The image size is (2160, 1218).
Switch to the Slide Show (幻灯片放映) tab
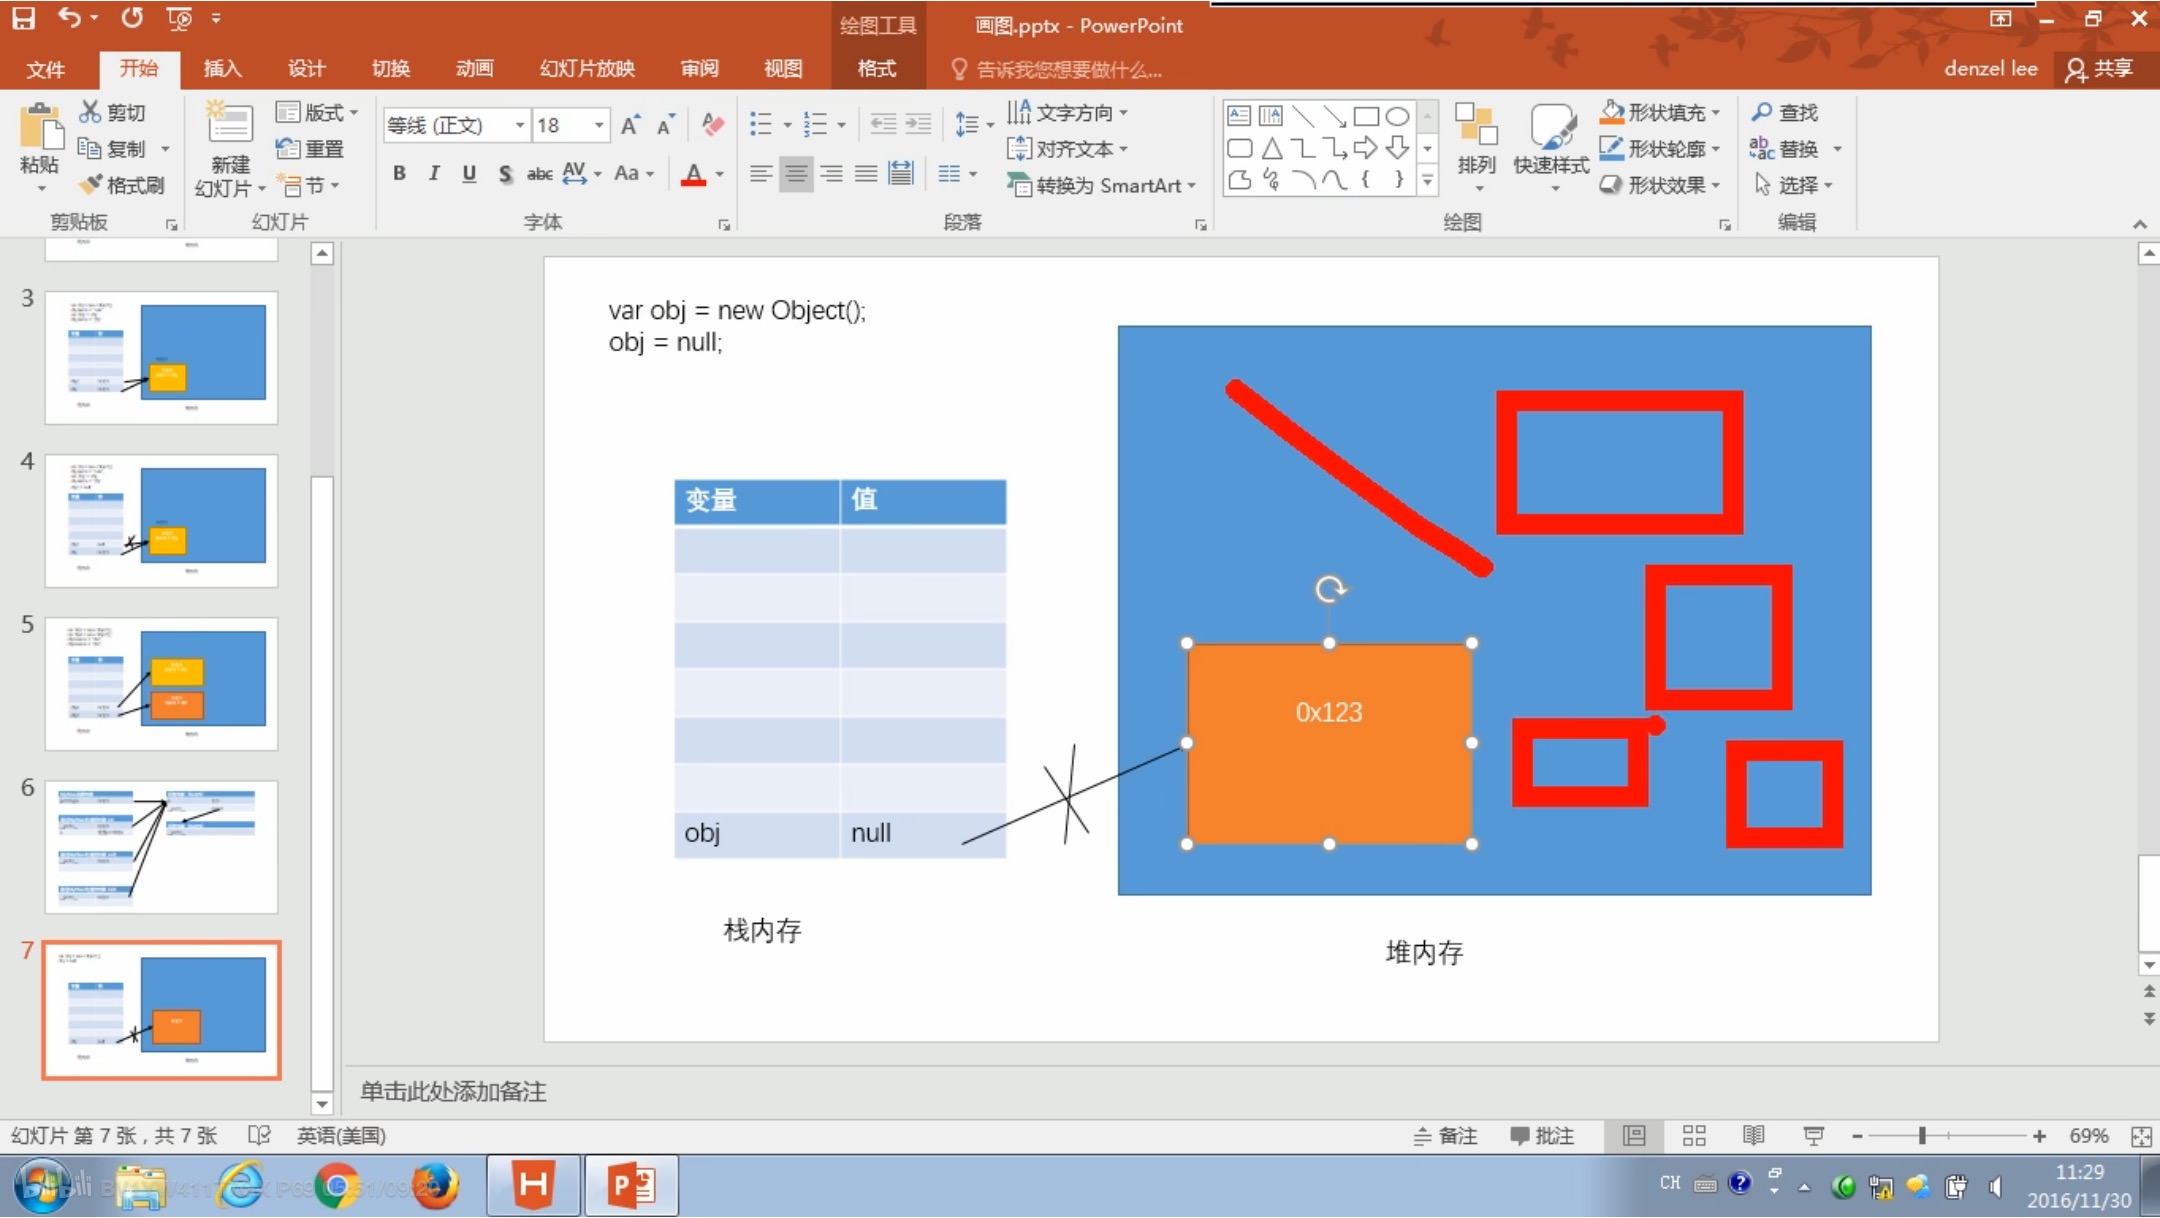pyautogui.click(x=587, y=69)
